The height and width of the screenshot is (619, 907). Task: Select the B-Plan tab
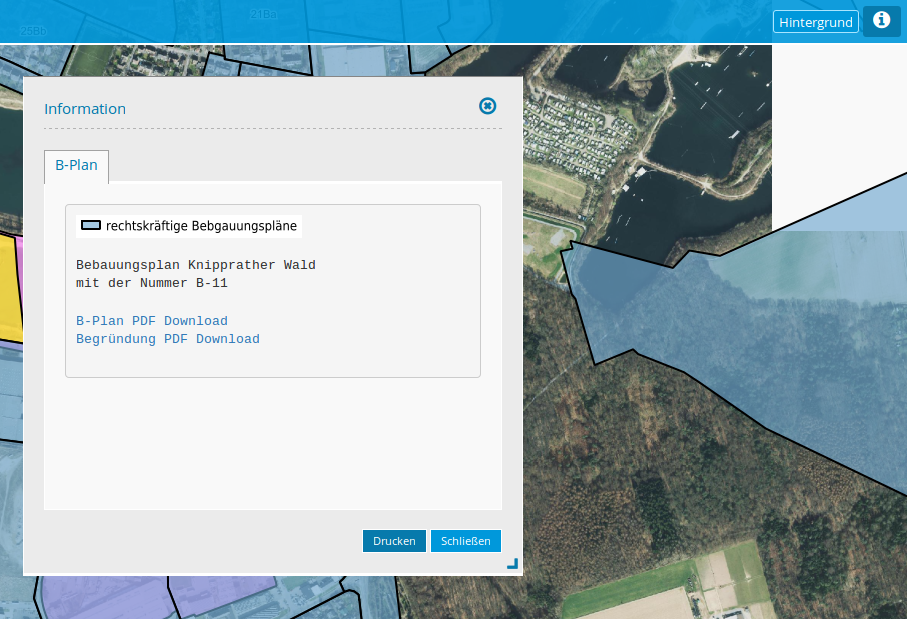click(76, 166)
